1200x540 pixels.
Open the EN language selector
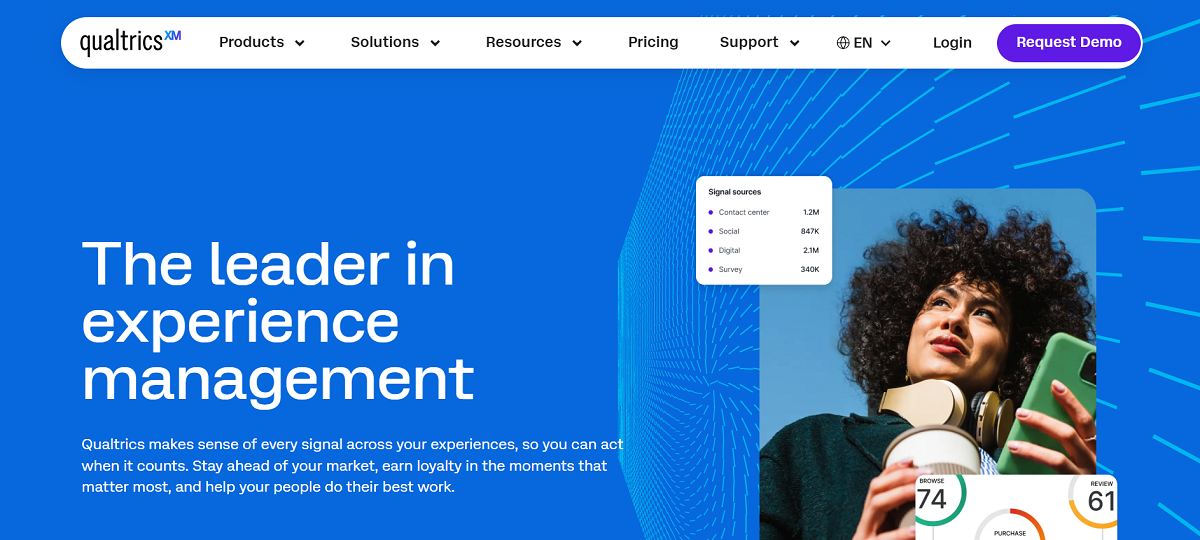[864, 43]
